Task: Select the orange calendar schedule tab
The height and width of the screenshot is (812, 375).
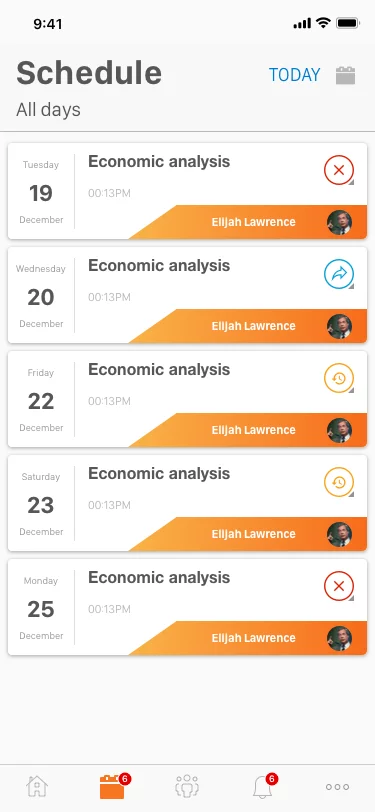Action: tap(112, 787)
